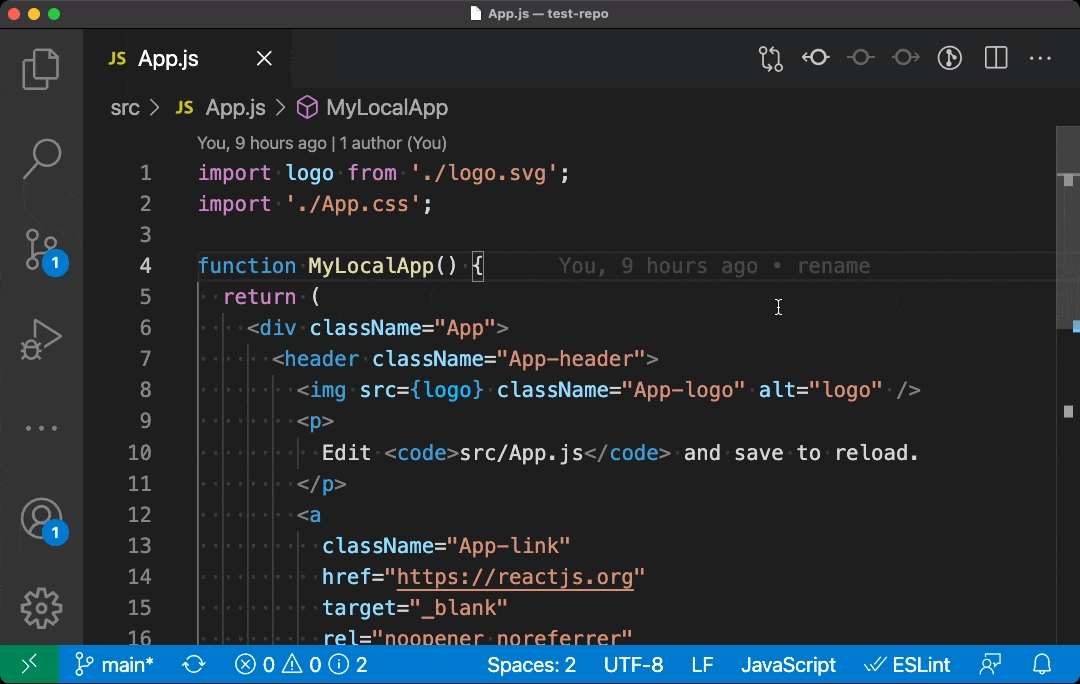Open the Search view
This screenshot has height=684, width=1080.
coord(41,158)
